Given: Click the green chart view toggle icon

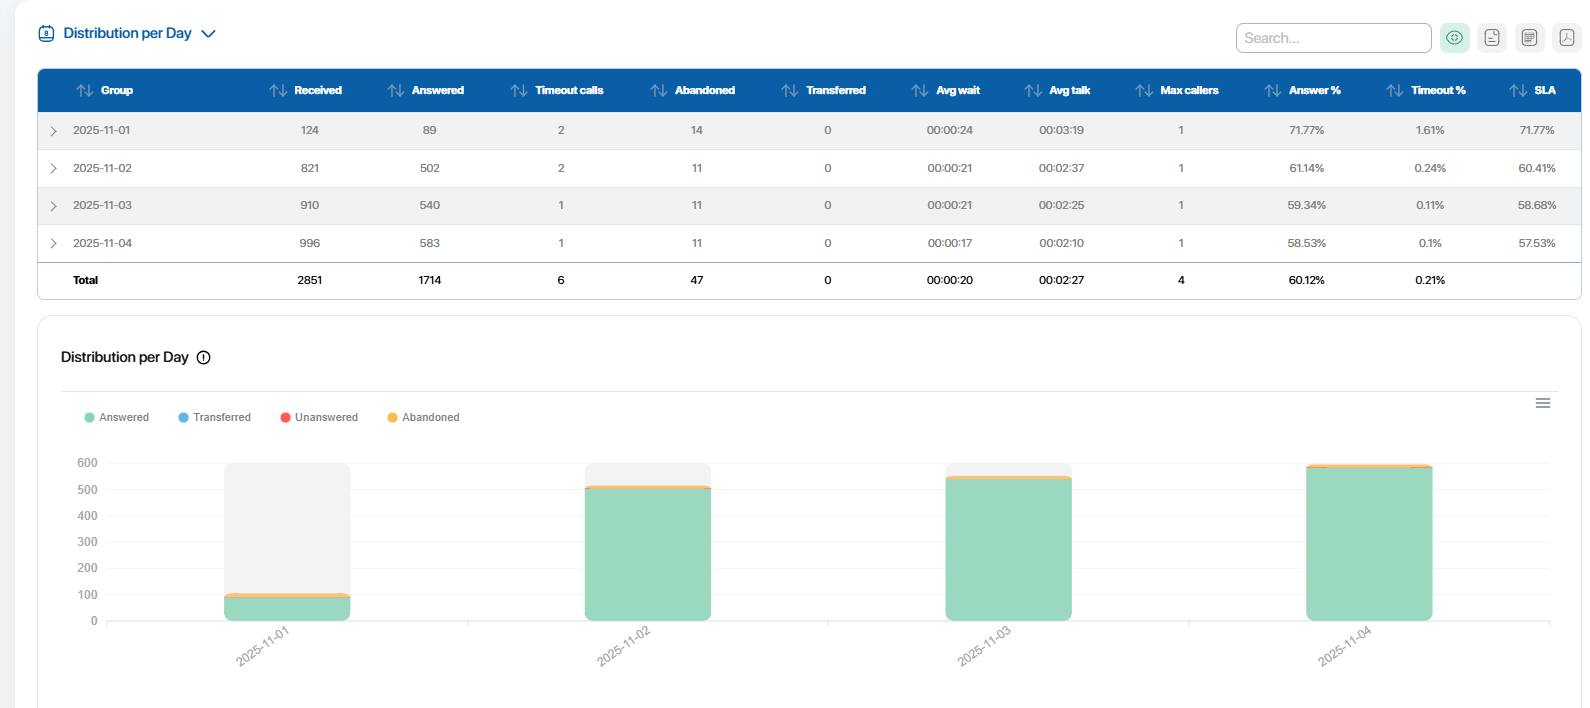Looking at the screenshot, I should pyautogui.click(x=1454, y=38).
